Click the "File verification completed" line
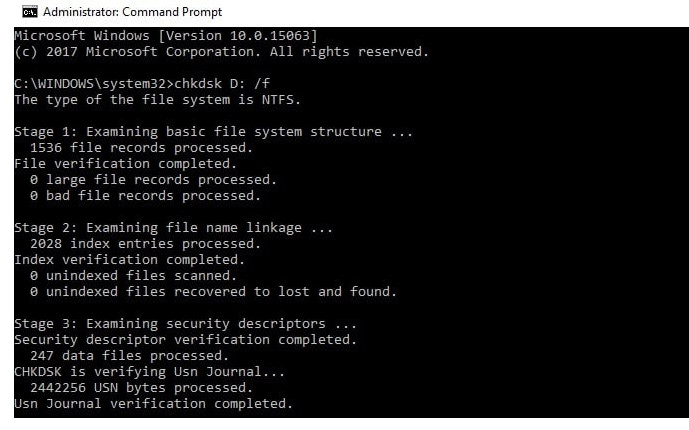 coord(125,163)
